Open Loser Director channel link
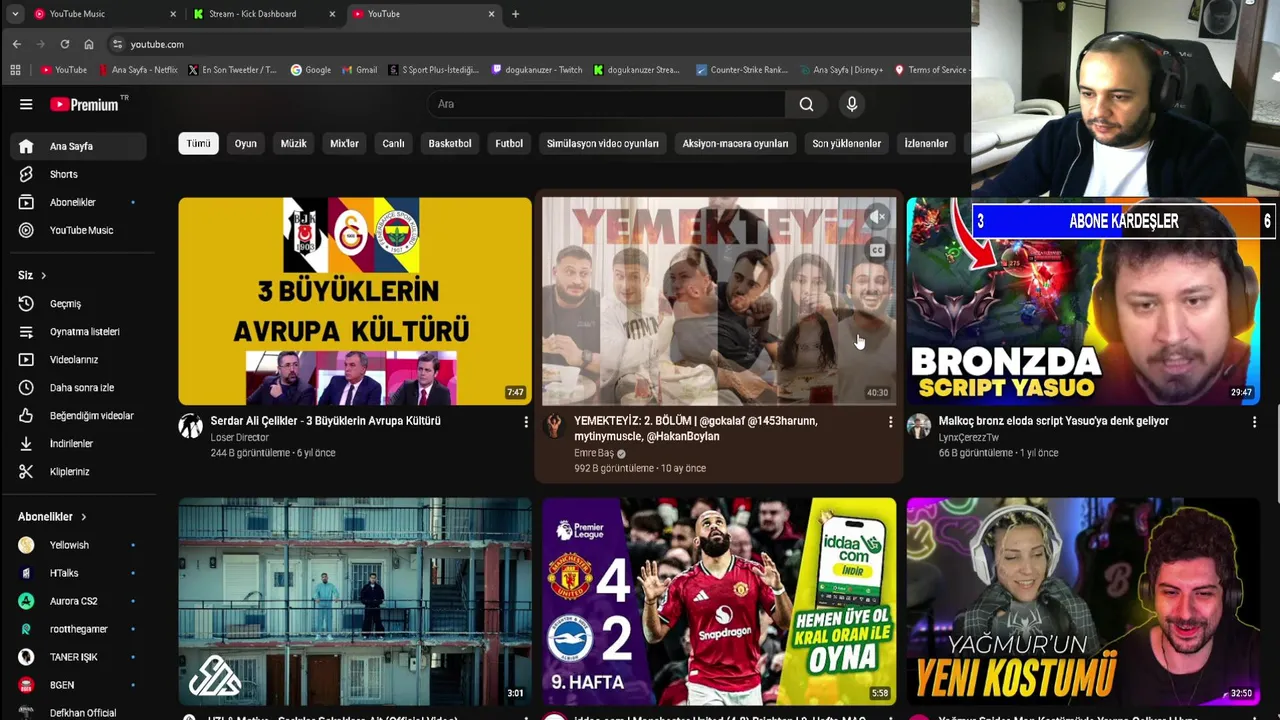 point(239,437)
